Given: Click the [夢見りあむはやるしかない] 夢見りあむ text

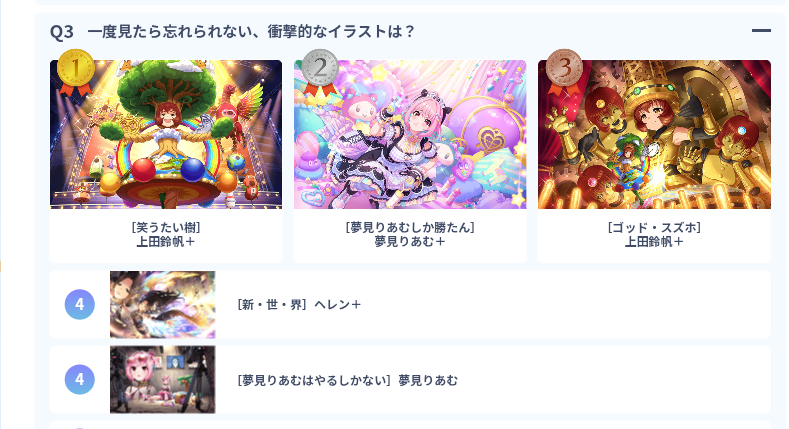Looking at the screenshot, I should [x=347, y=380].
